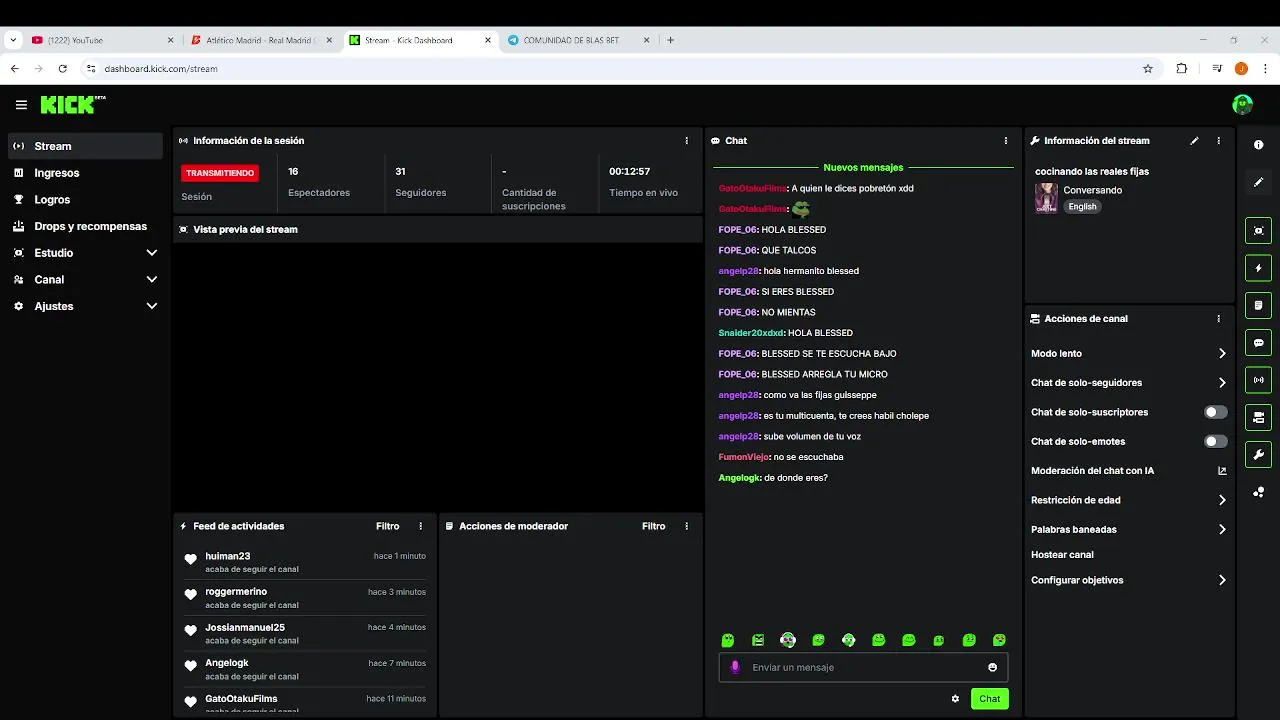Insert the heart-eyes green emote at the row's end

[x=999, y=640]
